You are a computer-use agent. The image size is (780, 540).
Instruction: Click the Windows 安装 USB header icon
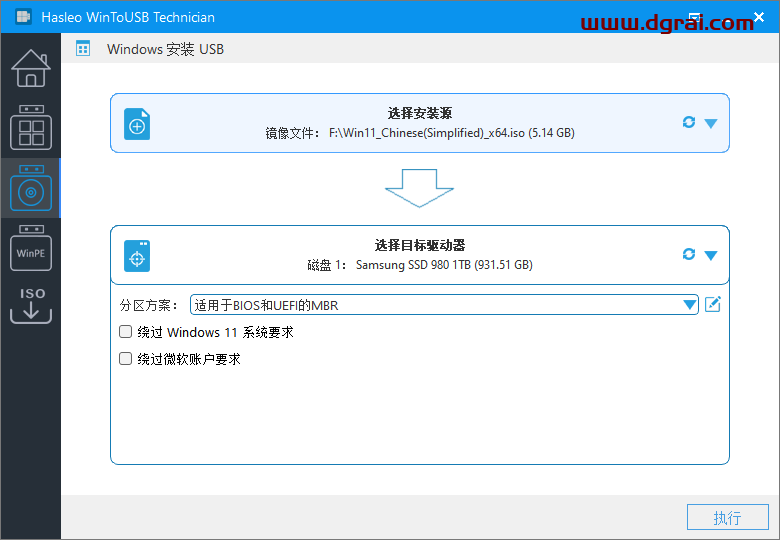point(83,49)
